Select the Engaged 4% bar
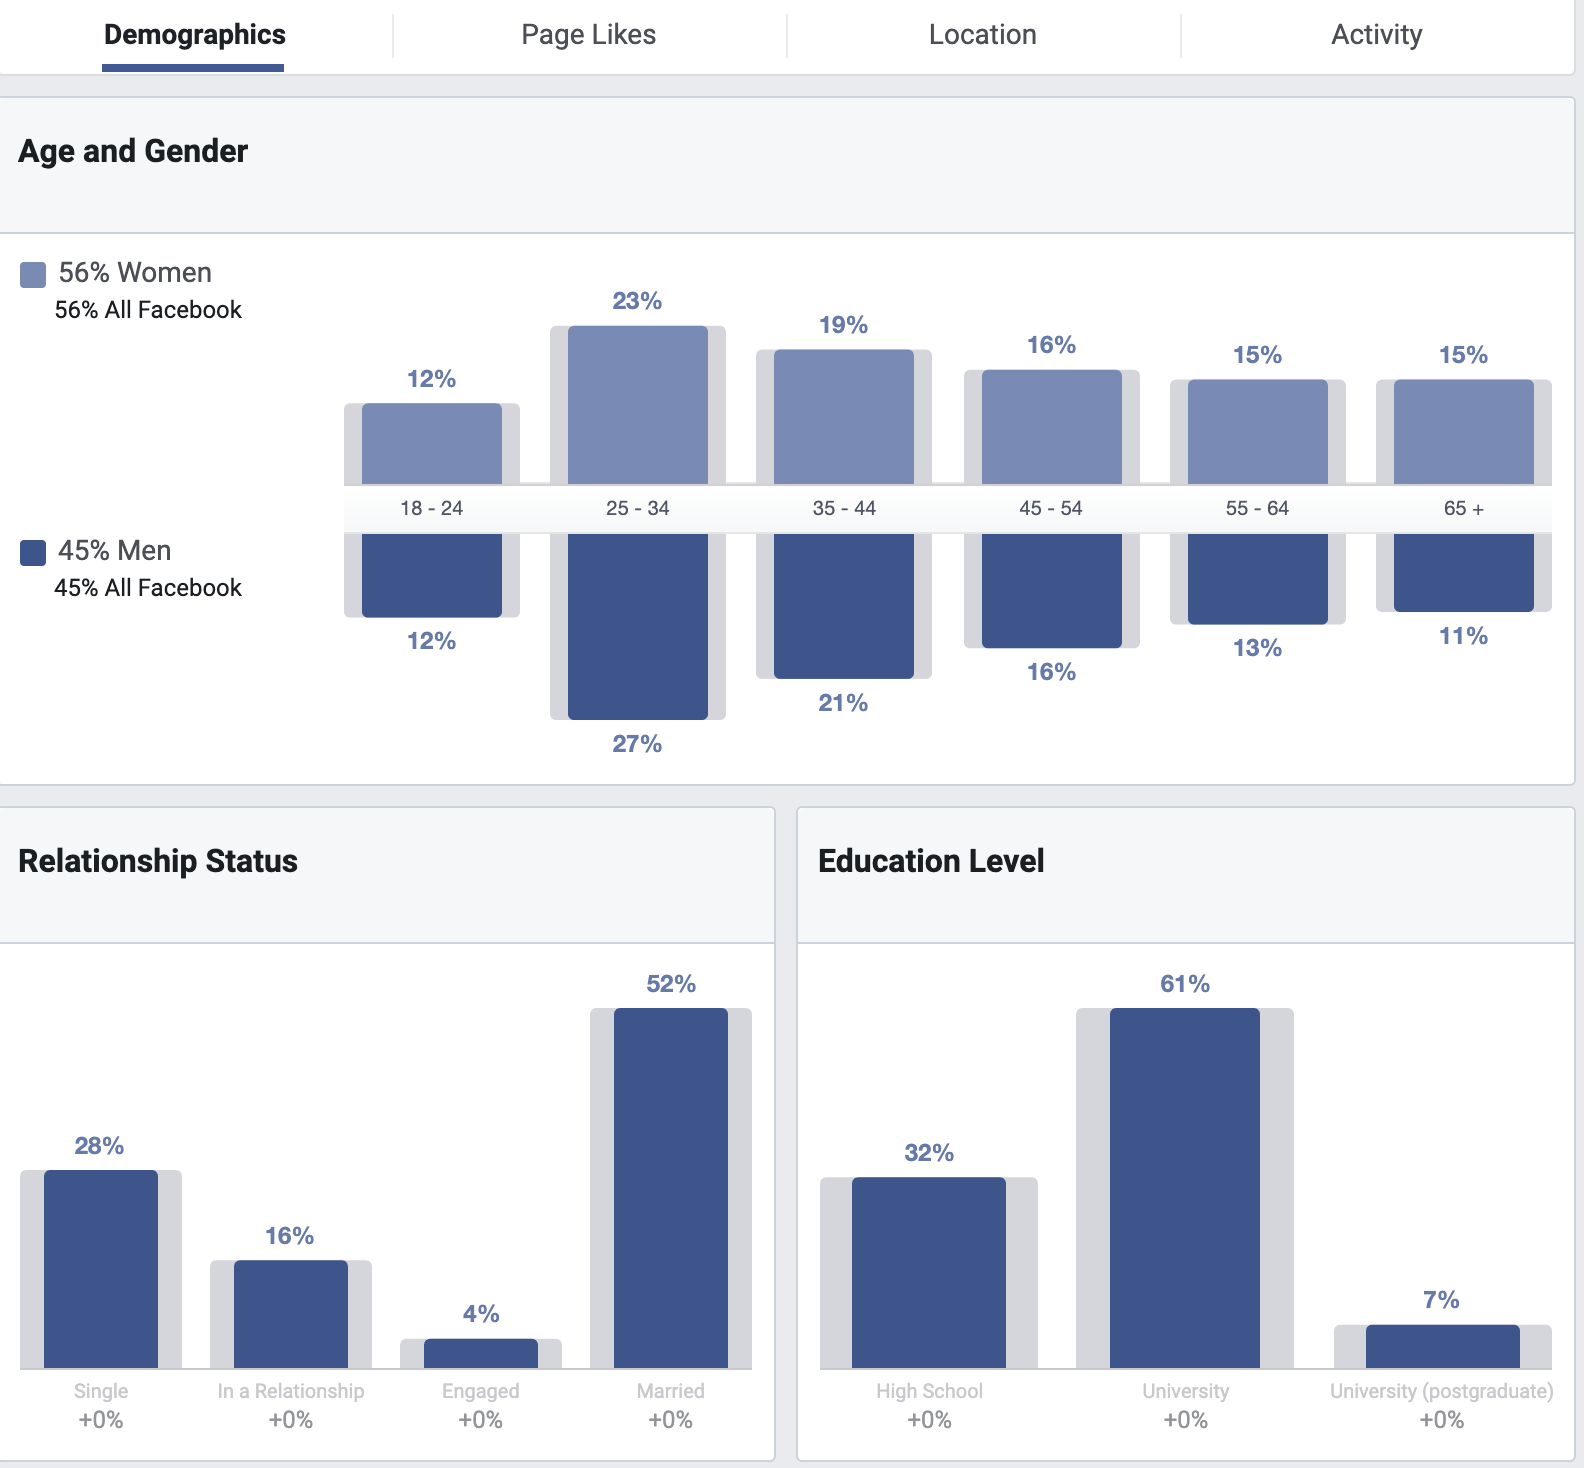Screen dimensions: 1584x1468 click(481, 1353)
